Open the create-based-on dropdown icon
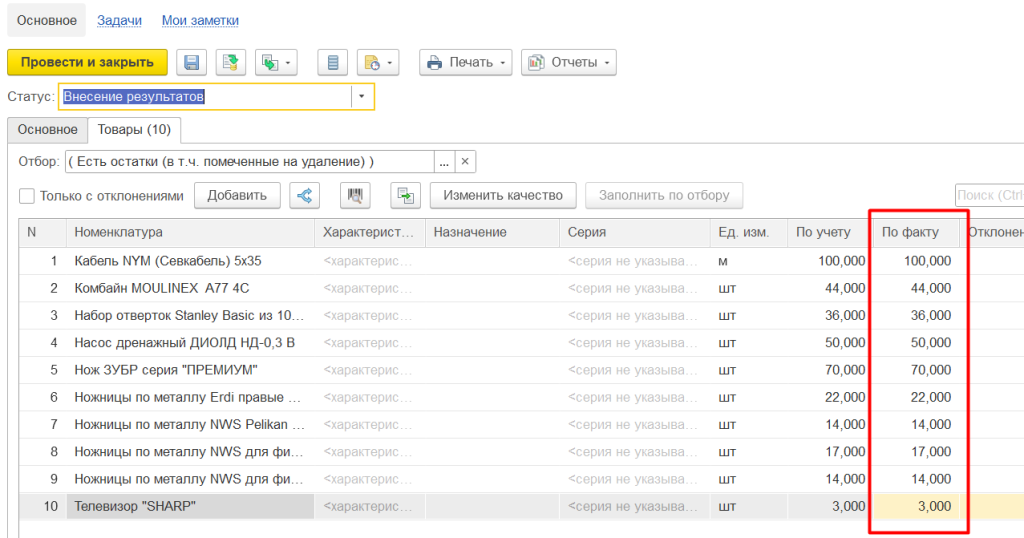This screenshot has height=538, width=1024. (x=276, y=63)
